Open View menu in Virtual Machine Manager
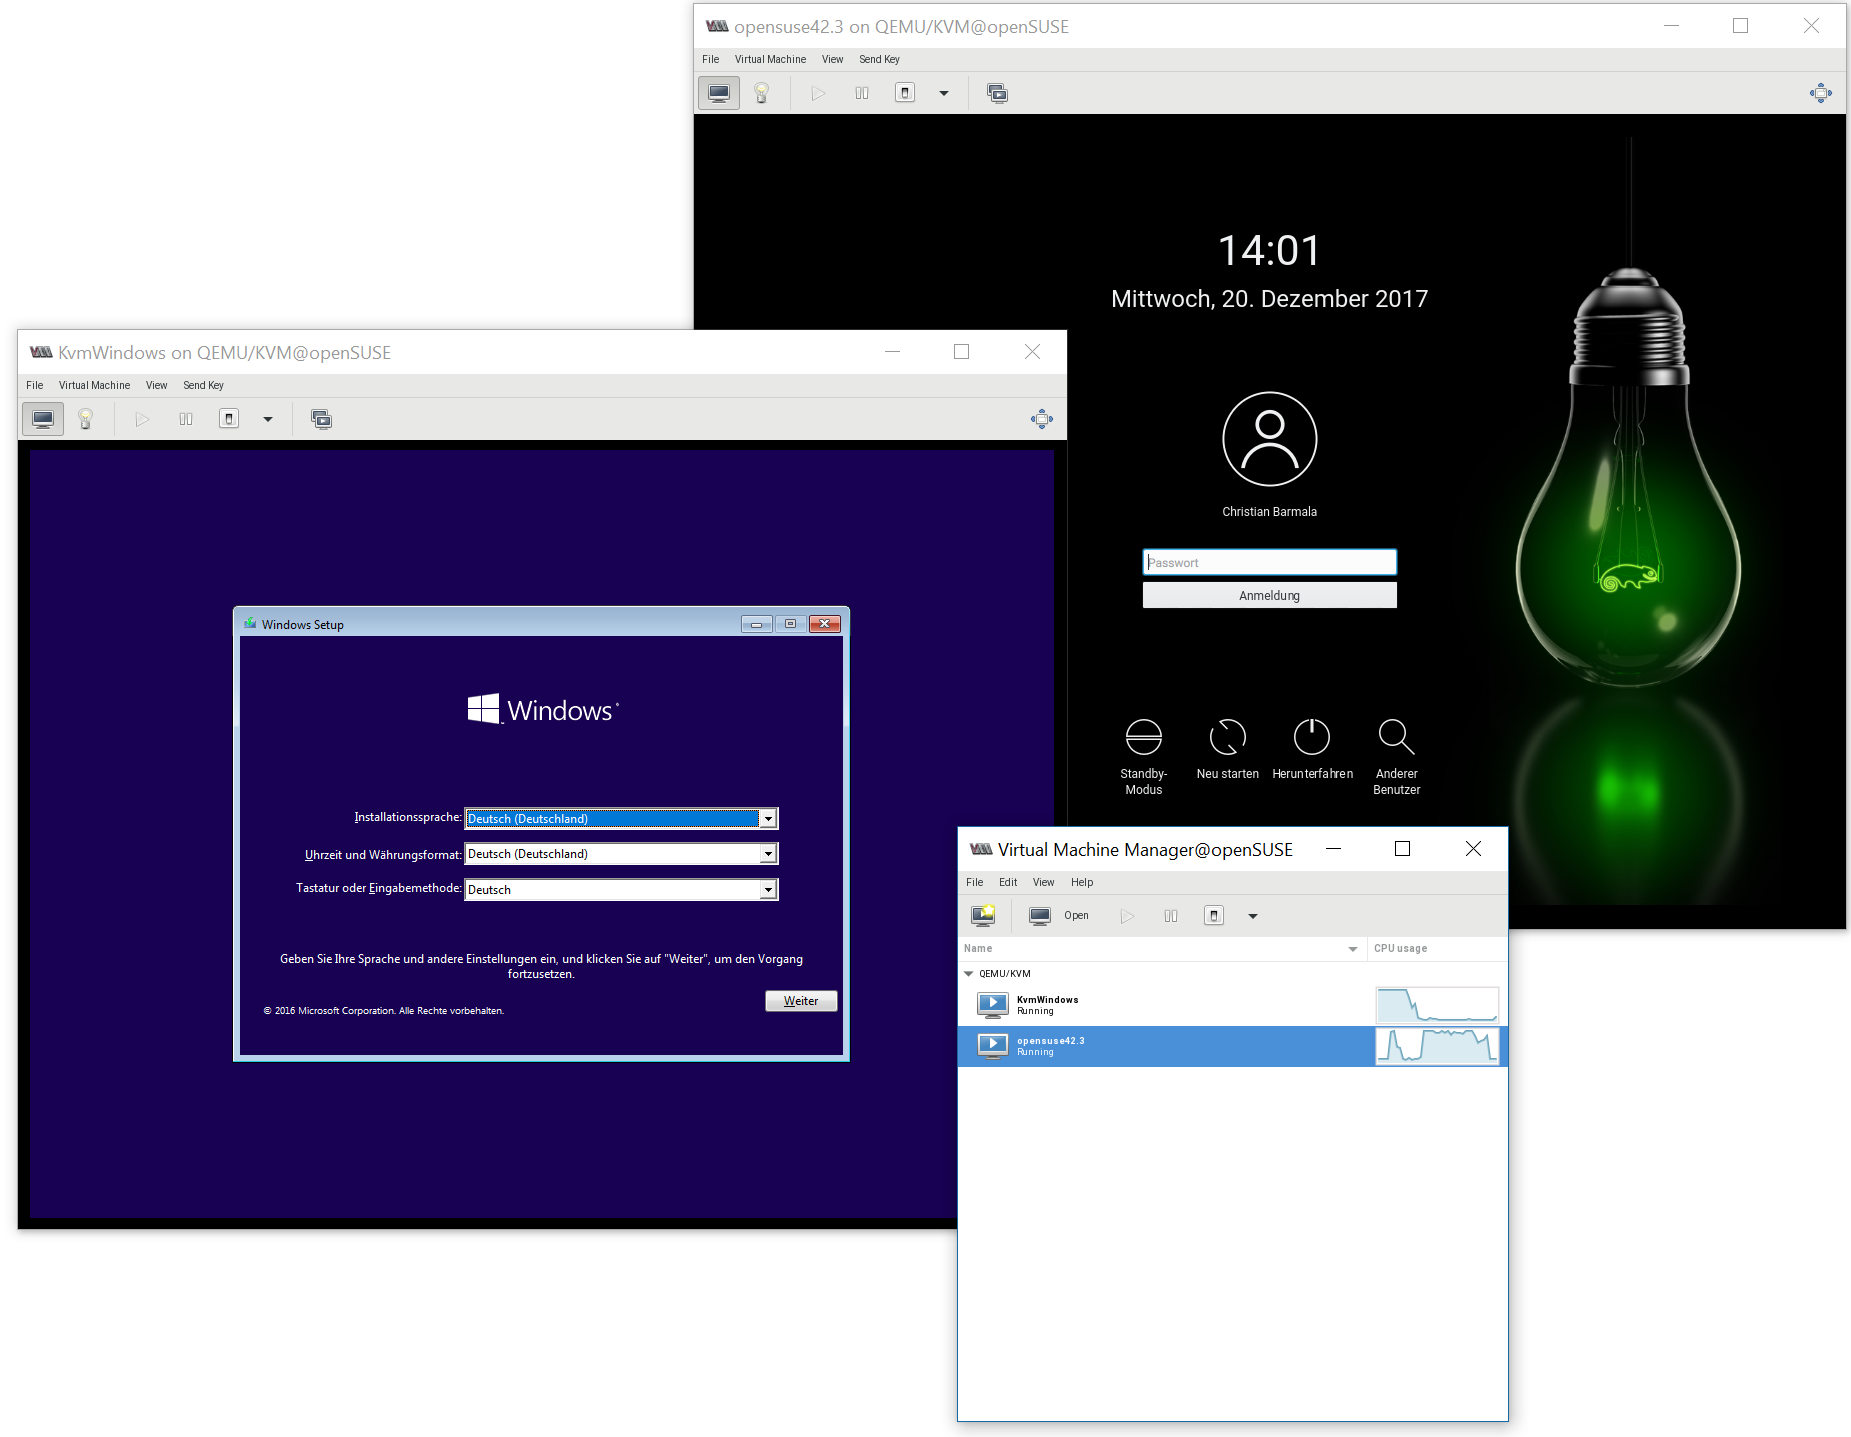The image size is (1851, 1437). (x=1043, y=882)
